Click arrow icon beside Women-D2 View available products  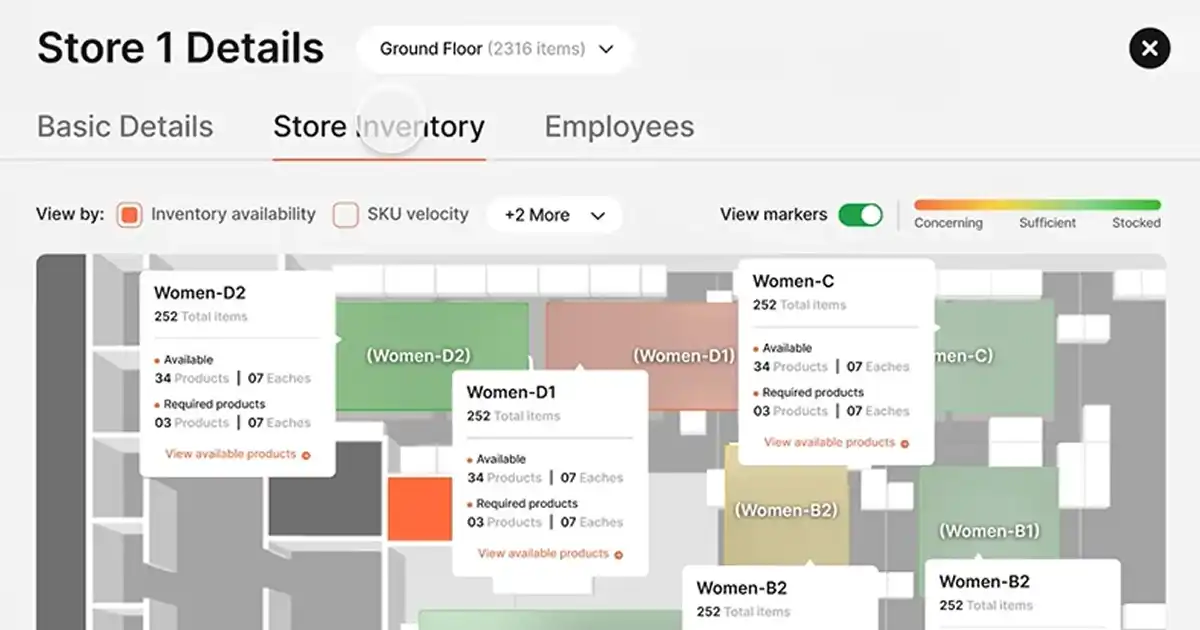[306, 455]
